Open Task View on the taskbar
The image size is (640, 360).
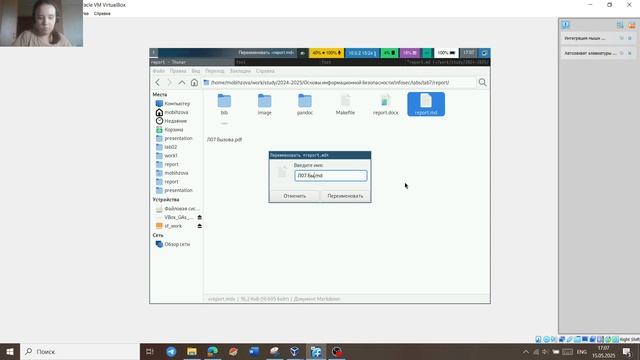click(x=150, y=351)
